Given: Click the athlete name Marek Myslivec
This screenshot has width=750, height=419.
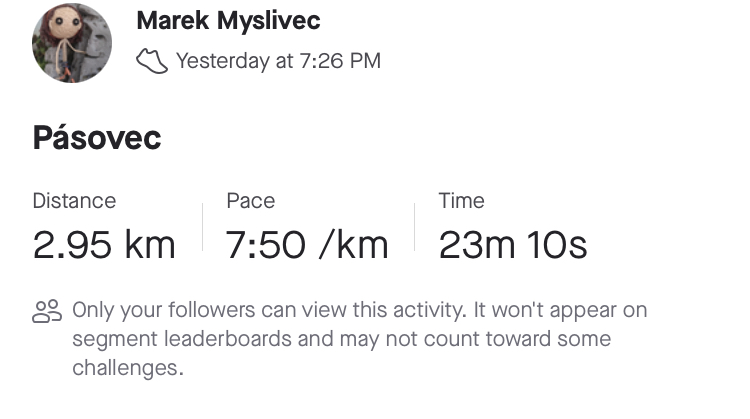Looking at the screenshot, I should (228, 21).
